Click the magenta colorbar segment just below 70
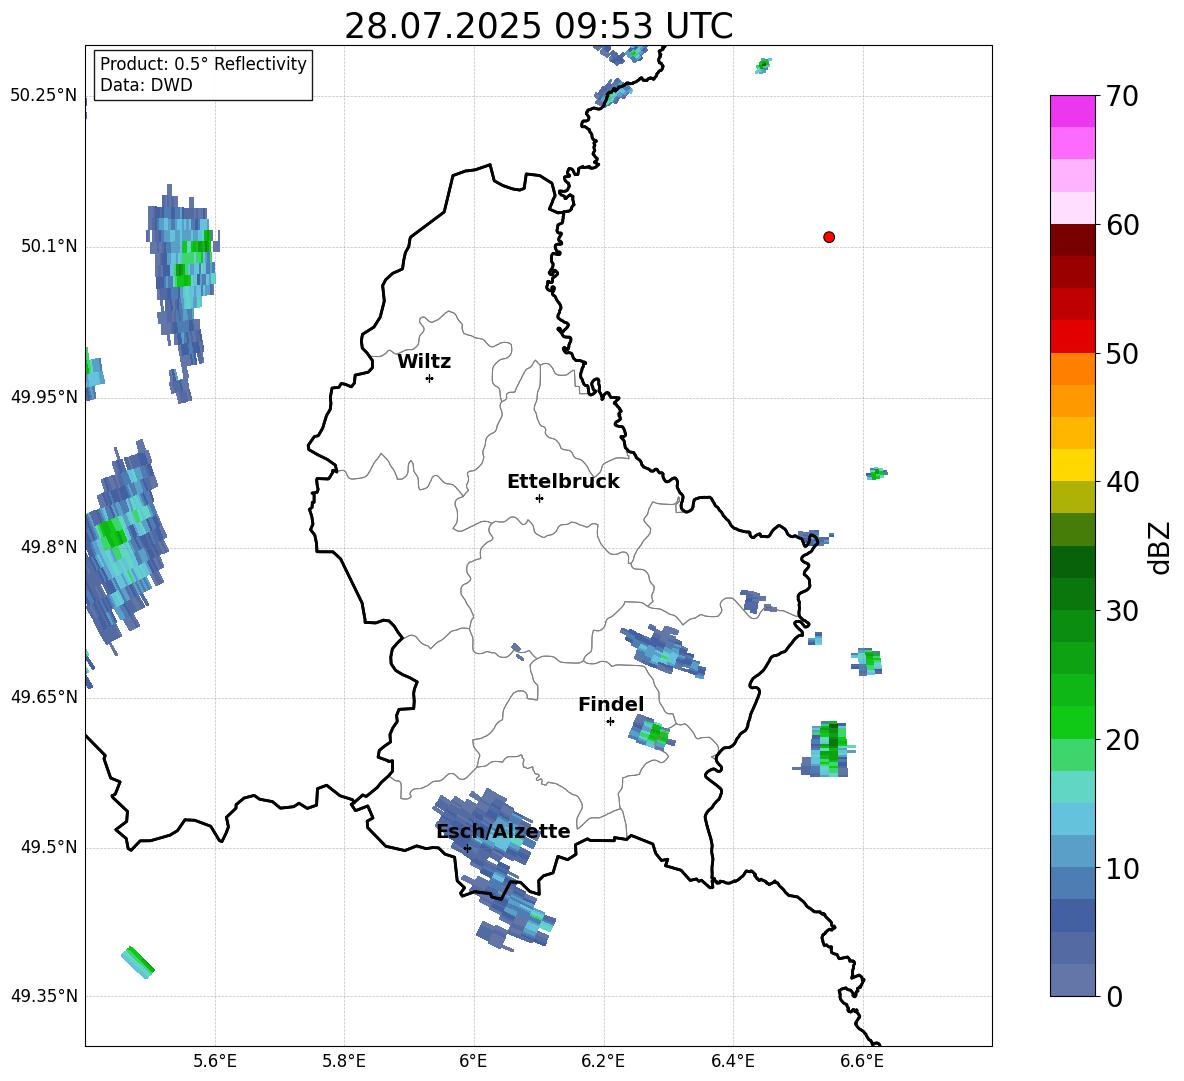Screen dimensions: 1184x1081 (x=1072, y=111)
